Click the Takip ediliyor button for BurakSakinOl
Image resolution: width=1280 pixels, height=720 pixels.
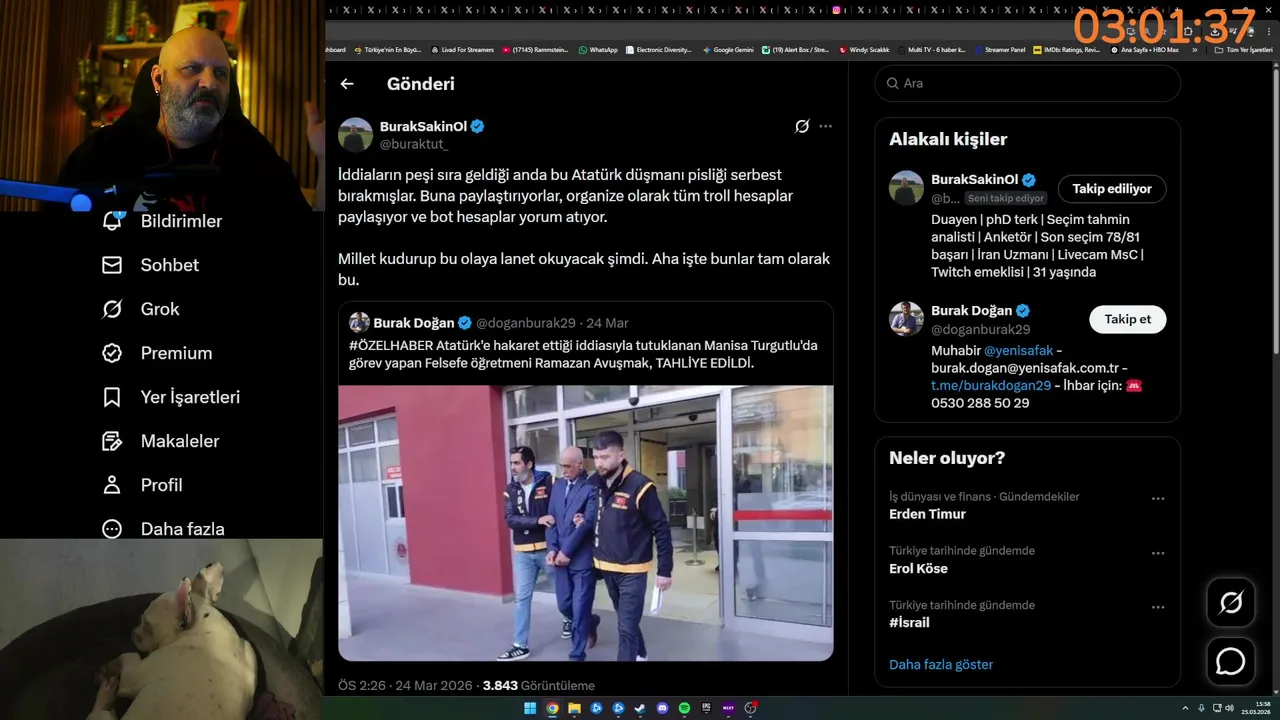tap(1112, 189)
